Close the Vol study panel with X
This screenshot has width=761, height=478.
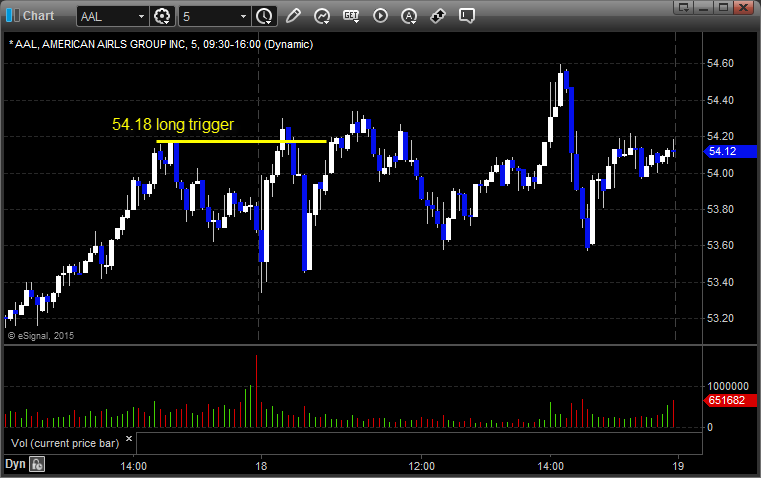[129, 439]
